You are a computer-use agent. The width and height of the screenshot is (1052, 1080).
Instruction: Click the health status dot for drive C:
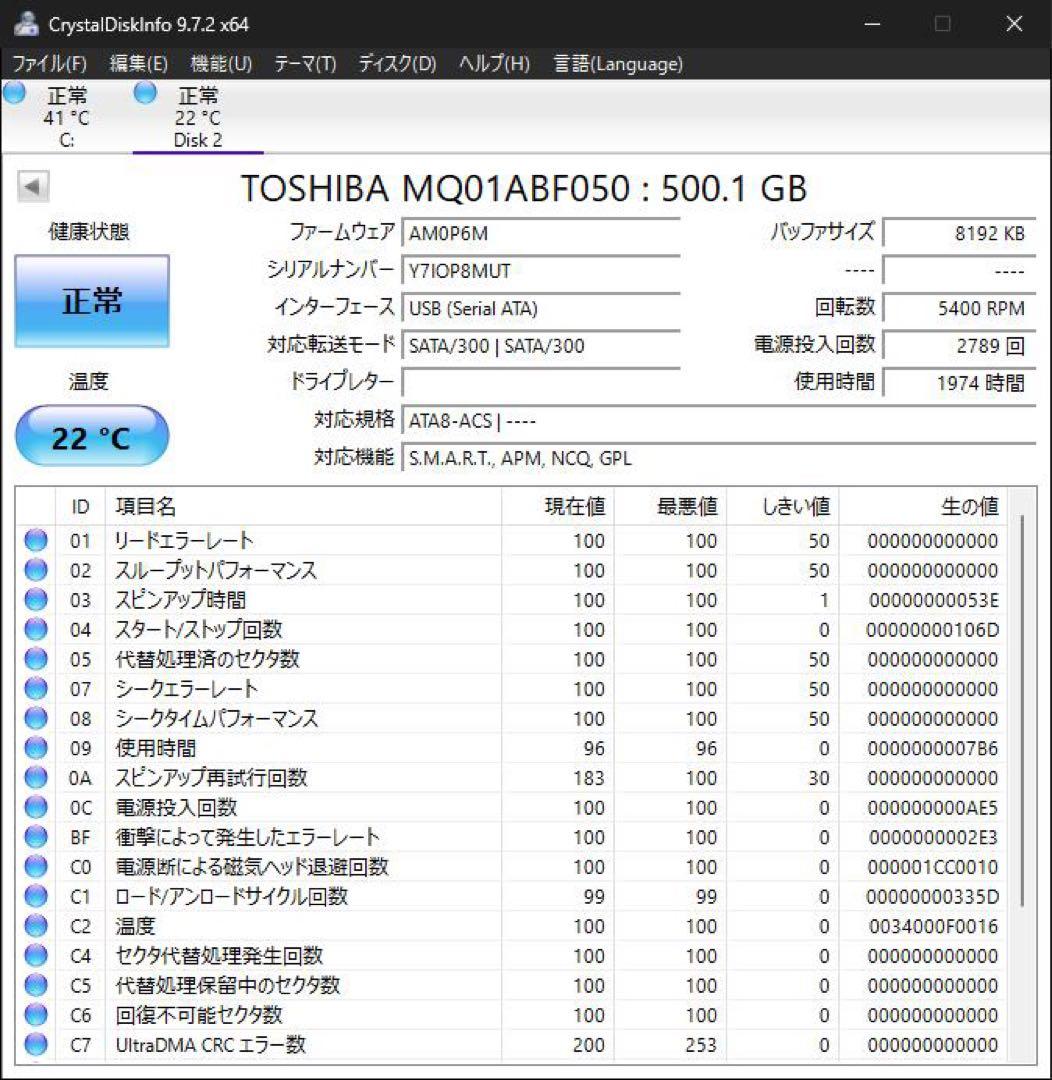(x=14, y=92)
